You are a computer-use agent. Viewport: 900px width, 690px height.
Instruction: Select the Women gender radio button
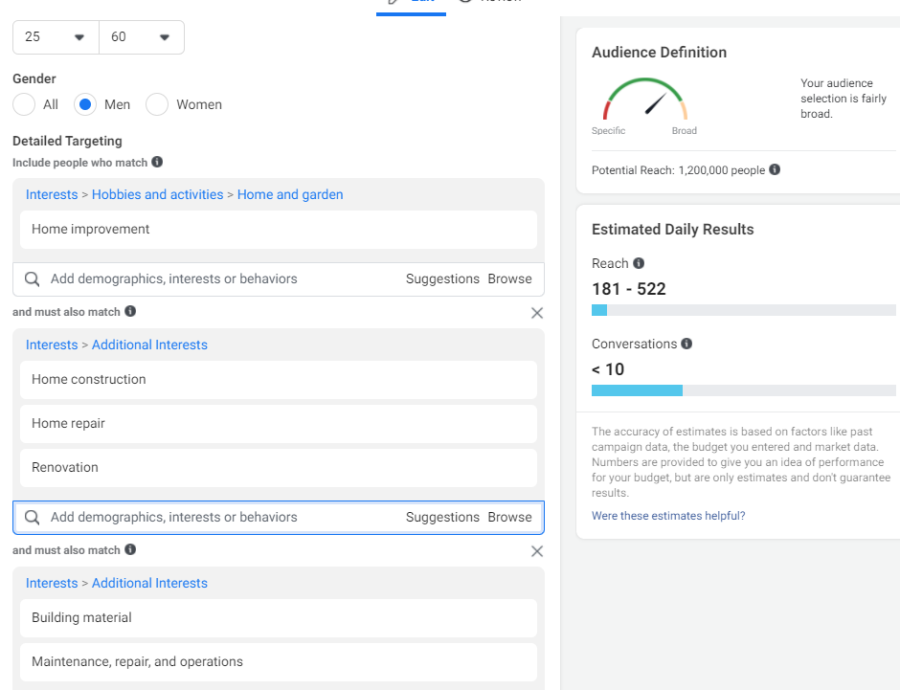tap(157, 105)
